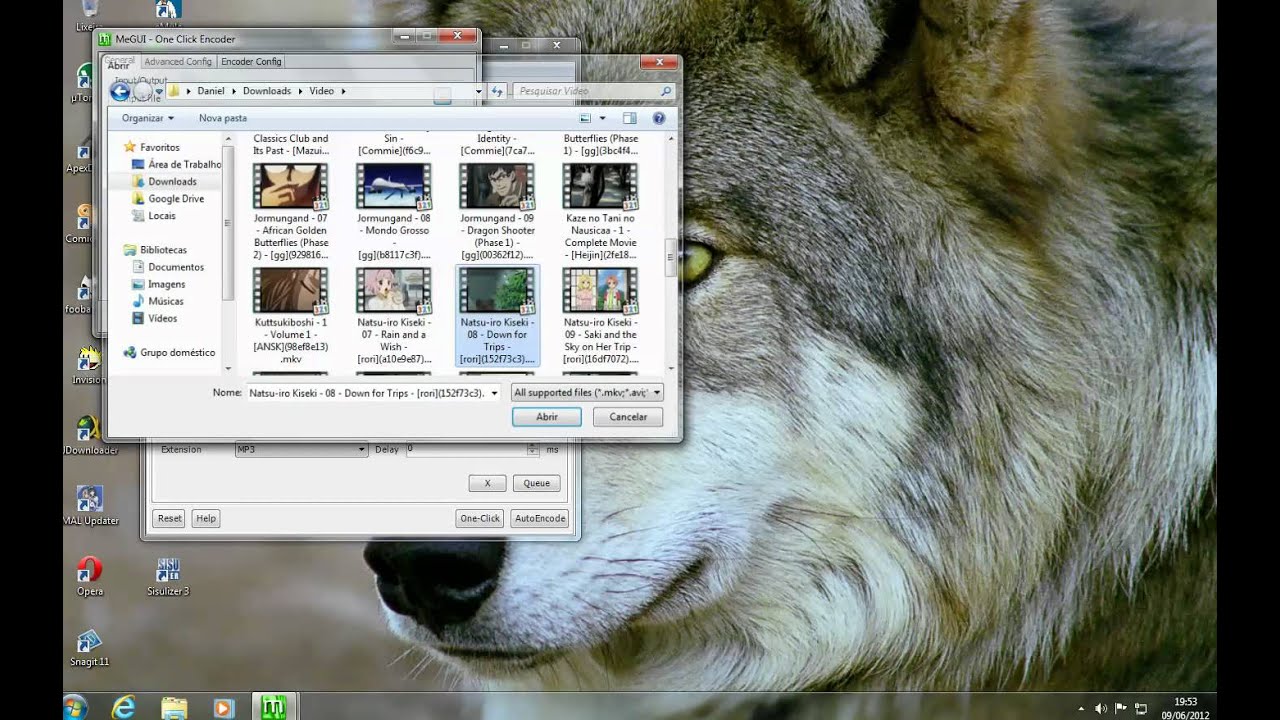Screen dimensions: 1280x720
Task: Go back in the Abrir file dialog
Action: tap(119, 92)
